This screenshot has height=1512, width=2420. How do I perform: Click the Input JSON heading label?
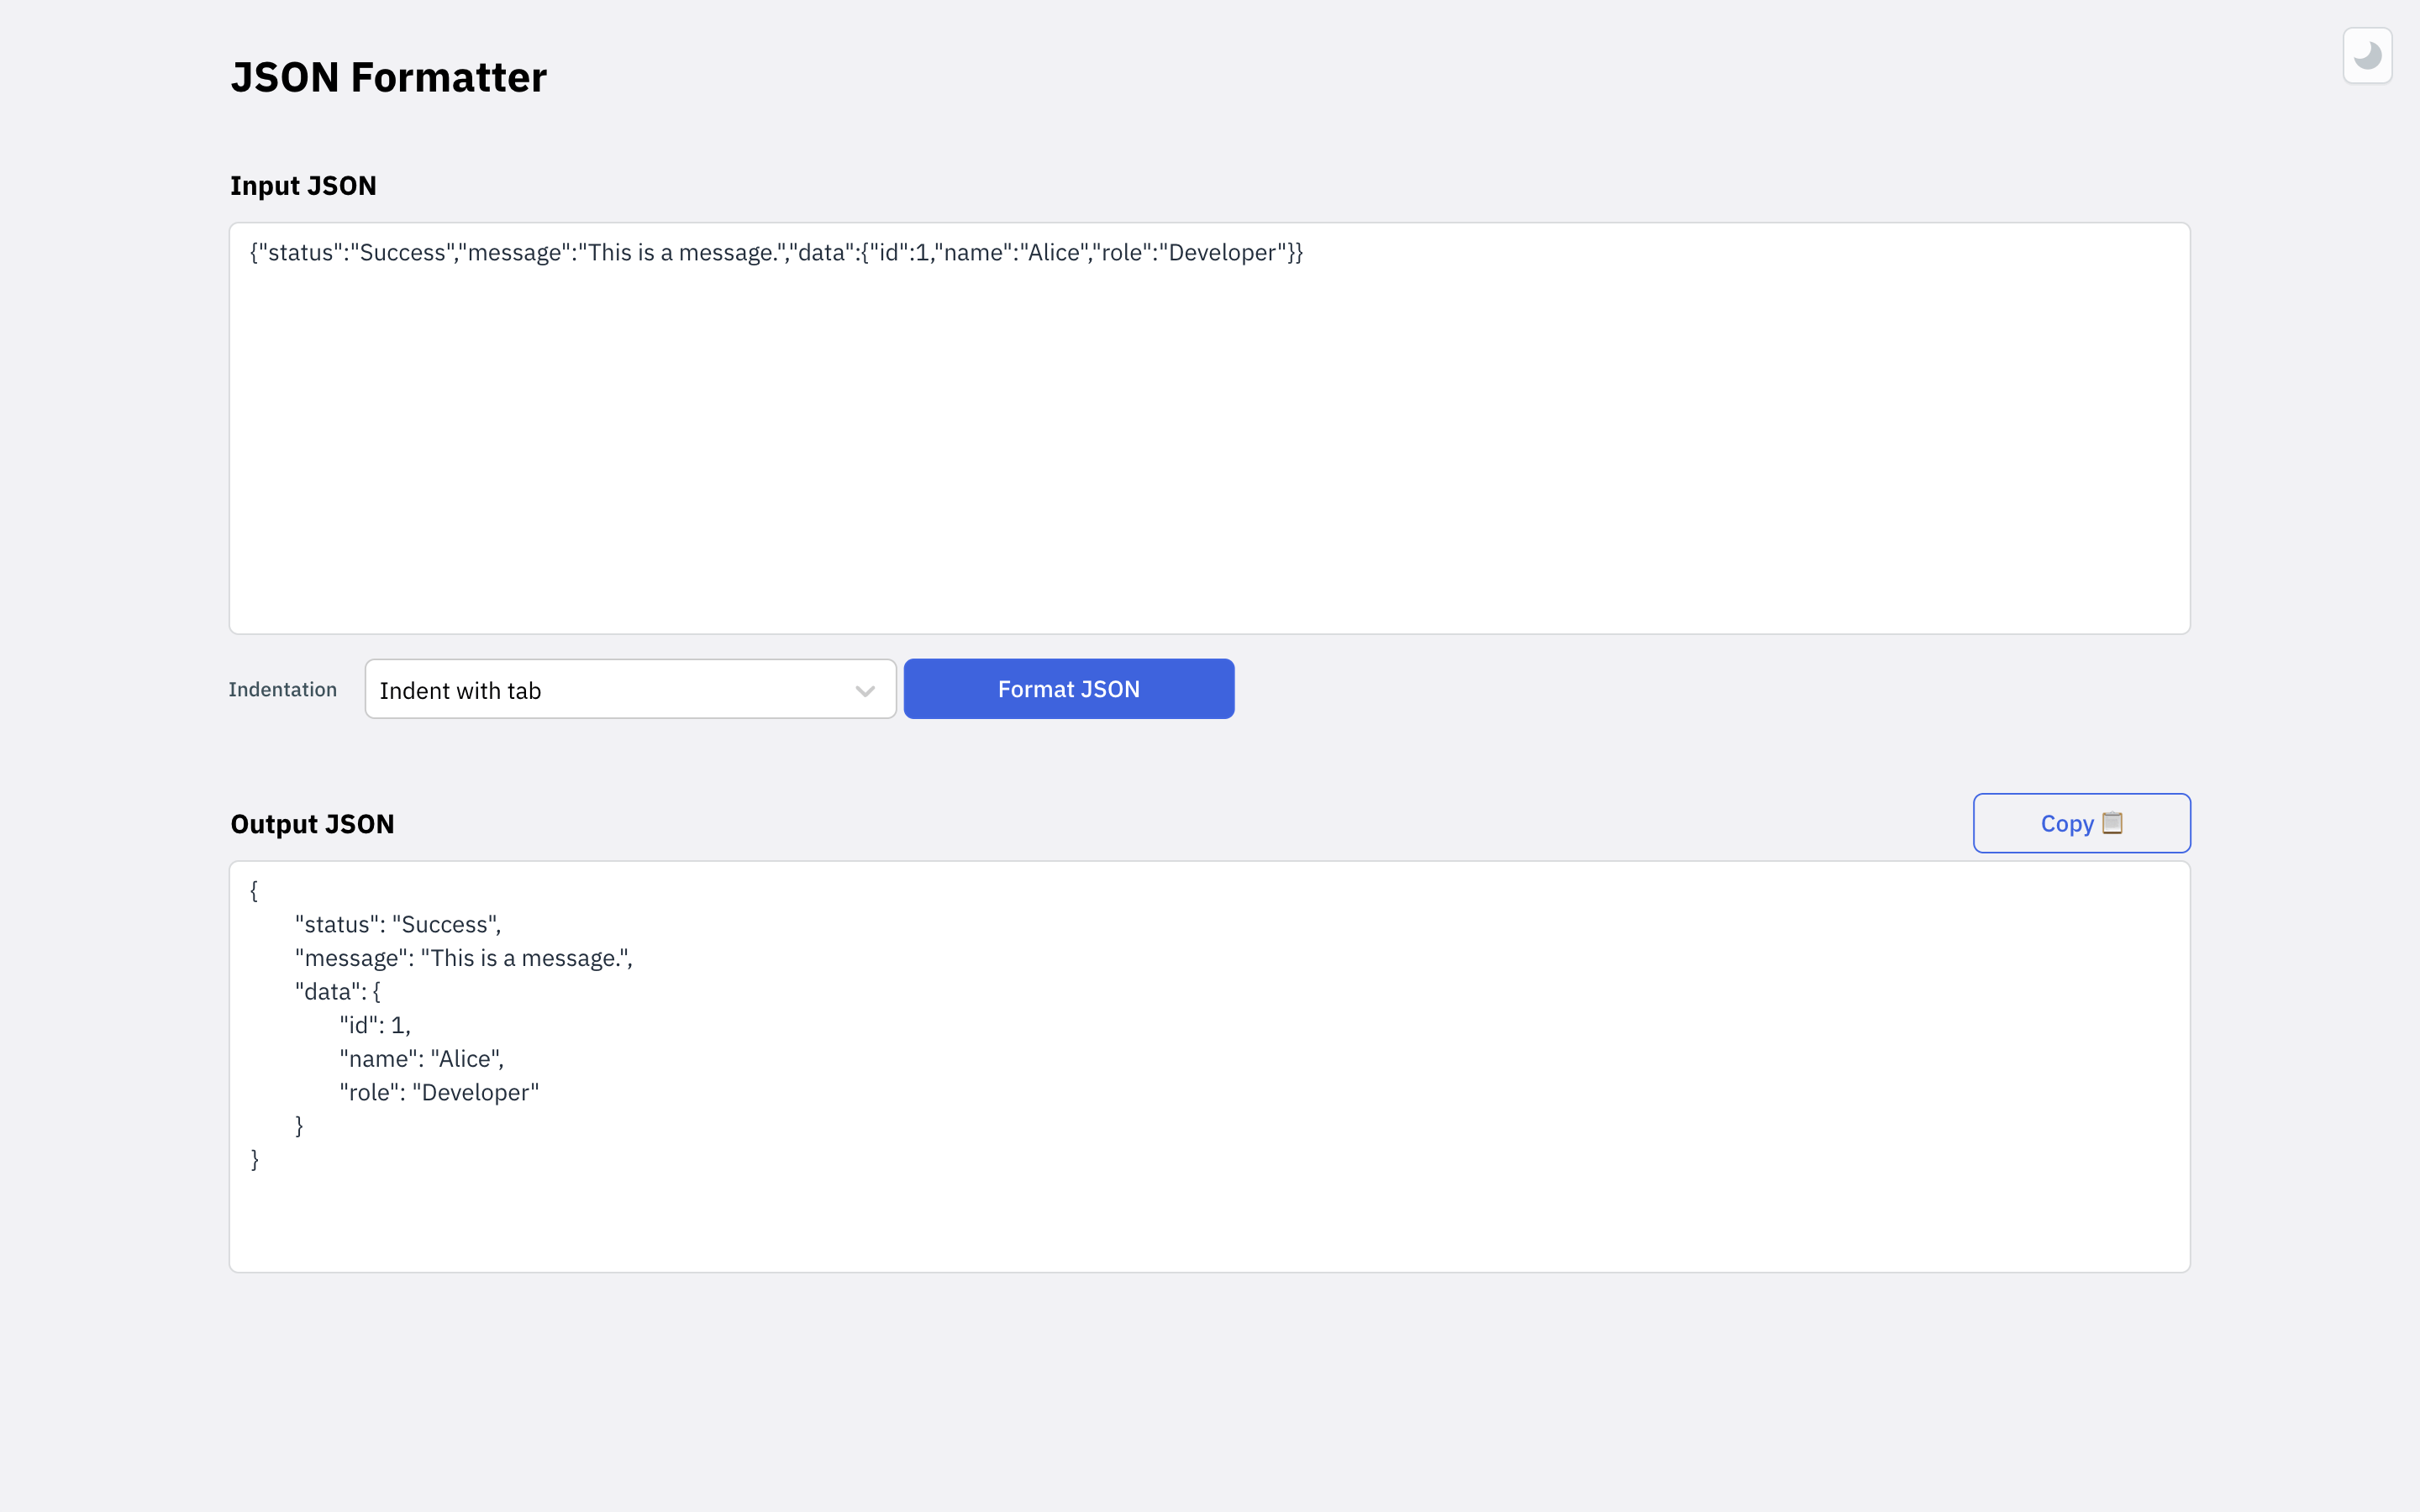coord(303,186)
